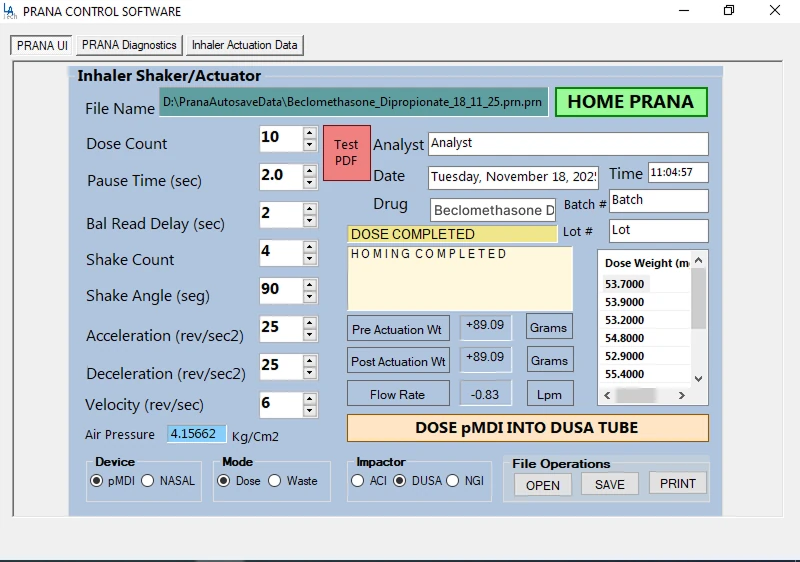
Task: Click the Test PDF button
Action: pyautogui.click(x=346, y=152)
